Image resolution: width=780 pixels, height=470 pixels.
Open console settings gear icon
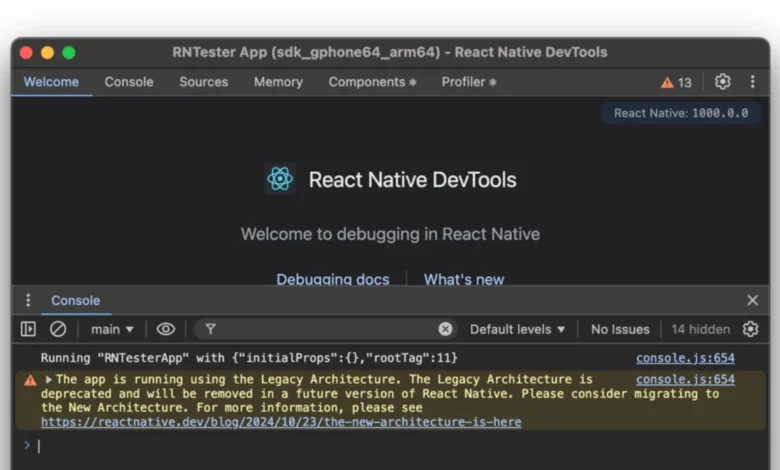750,329
